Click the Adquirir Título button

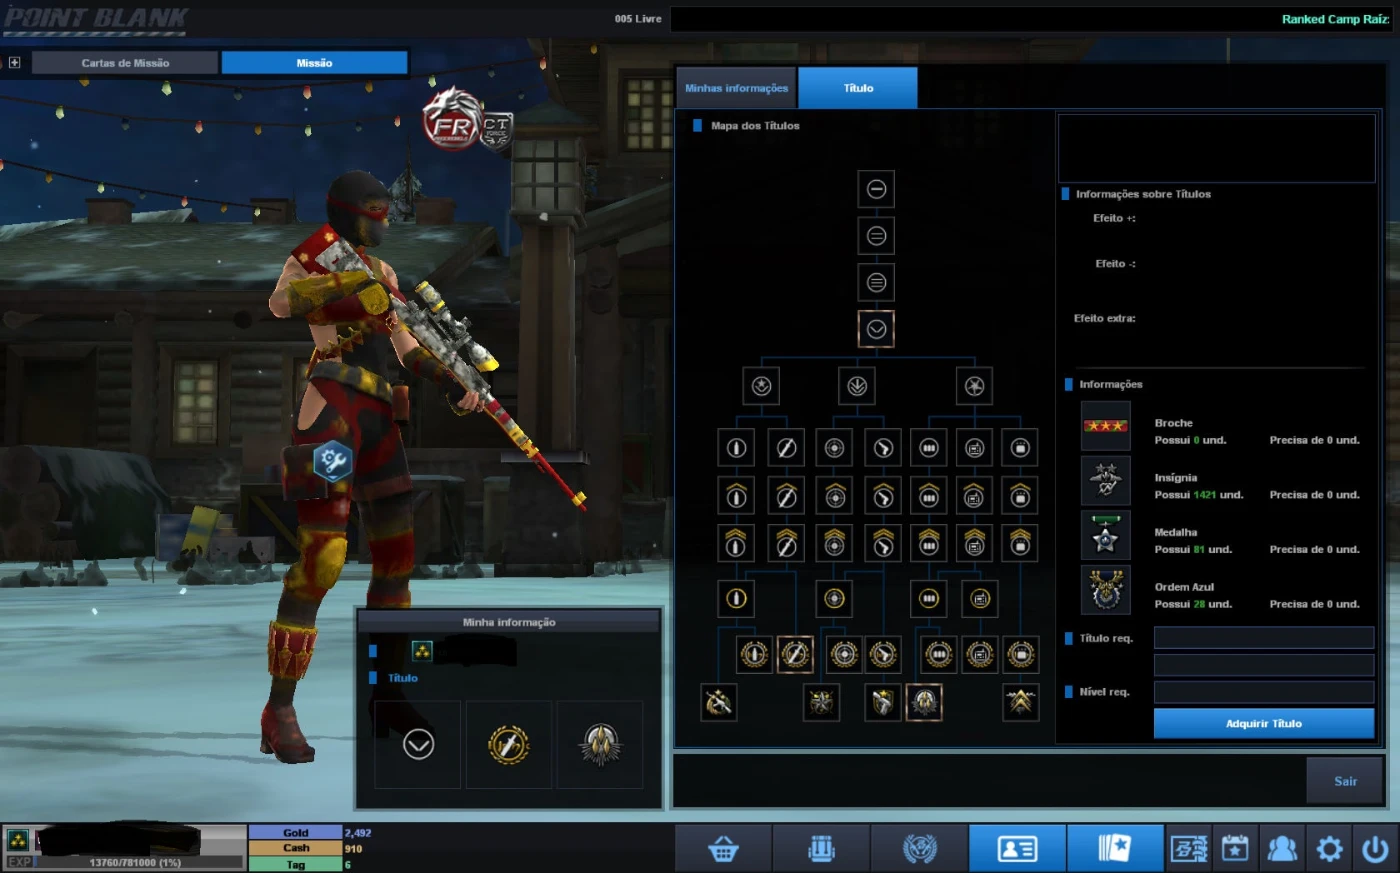coord(1263,723)
